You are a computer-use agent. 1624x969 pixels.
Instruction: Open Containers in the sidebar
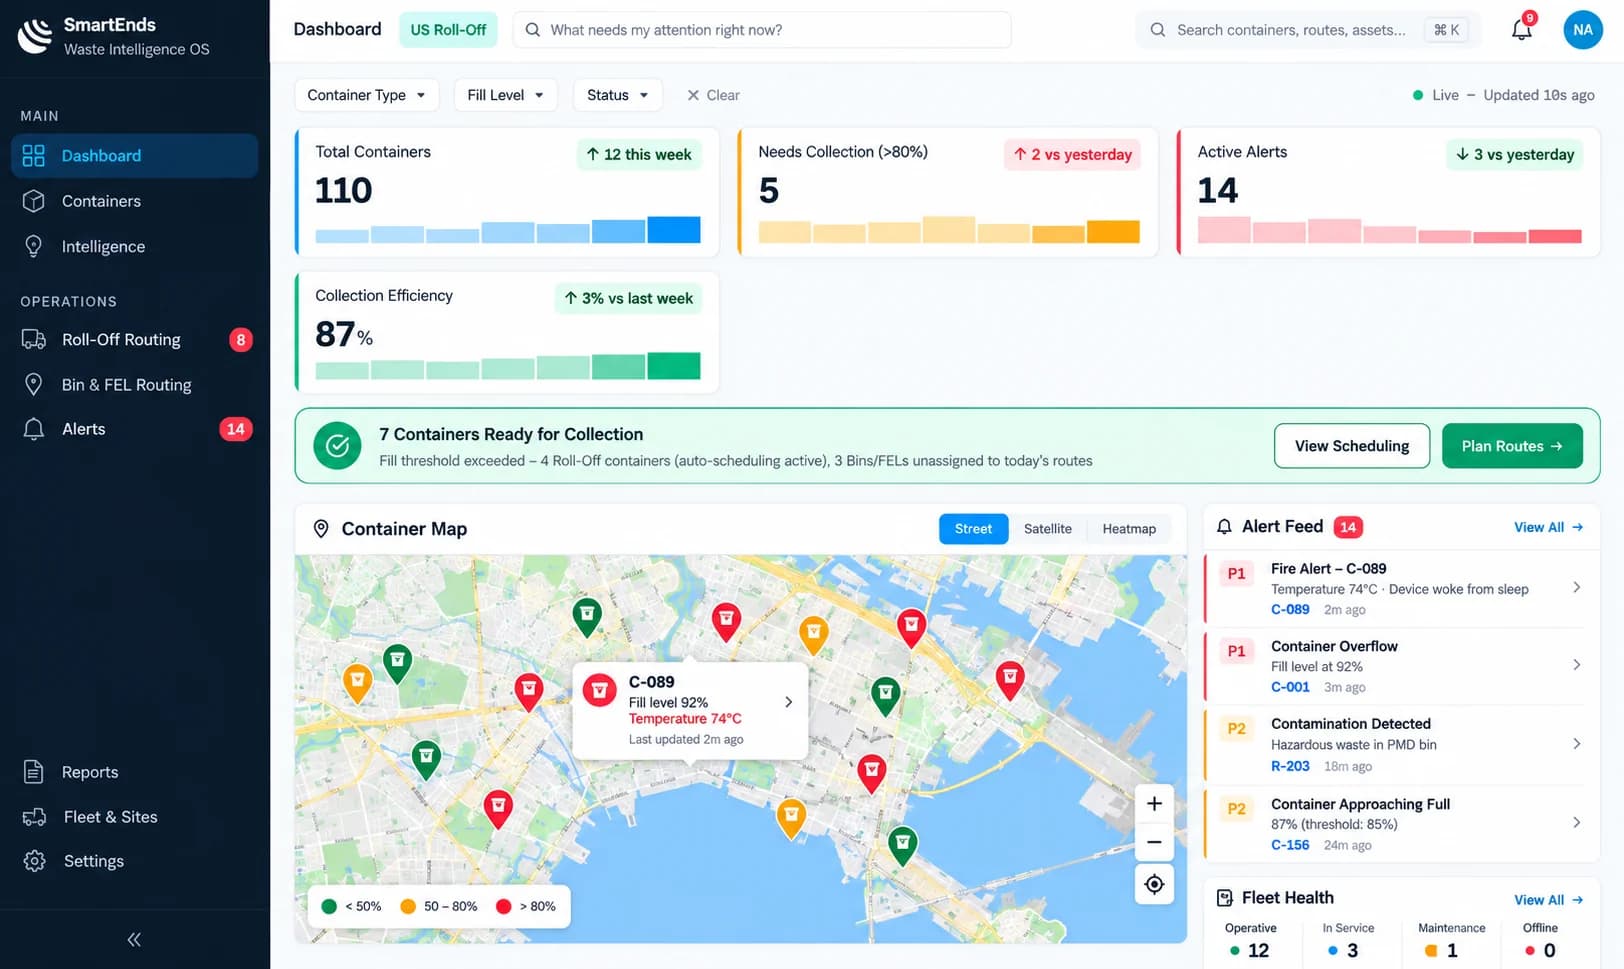(x=134, y=201)
